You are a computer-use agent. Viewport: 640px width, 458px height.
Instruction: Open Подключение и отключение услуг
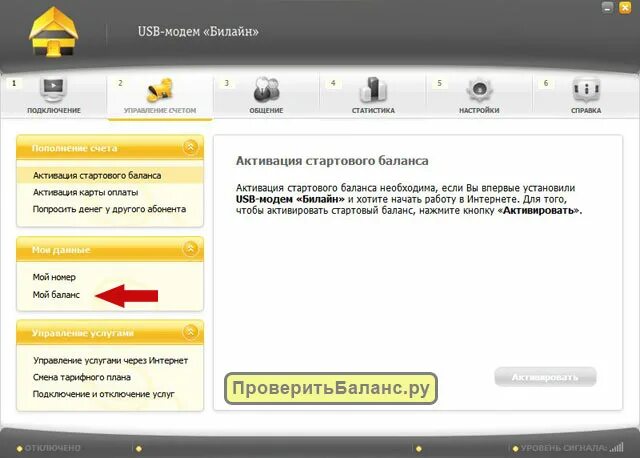[x=103, y=394]
